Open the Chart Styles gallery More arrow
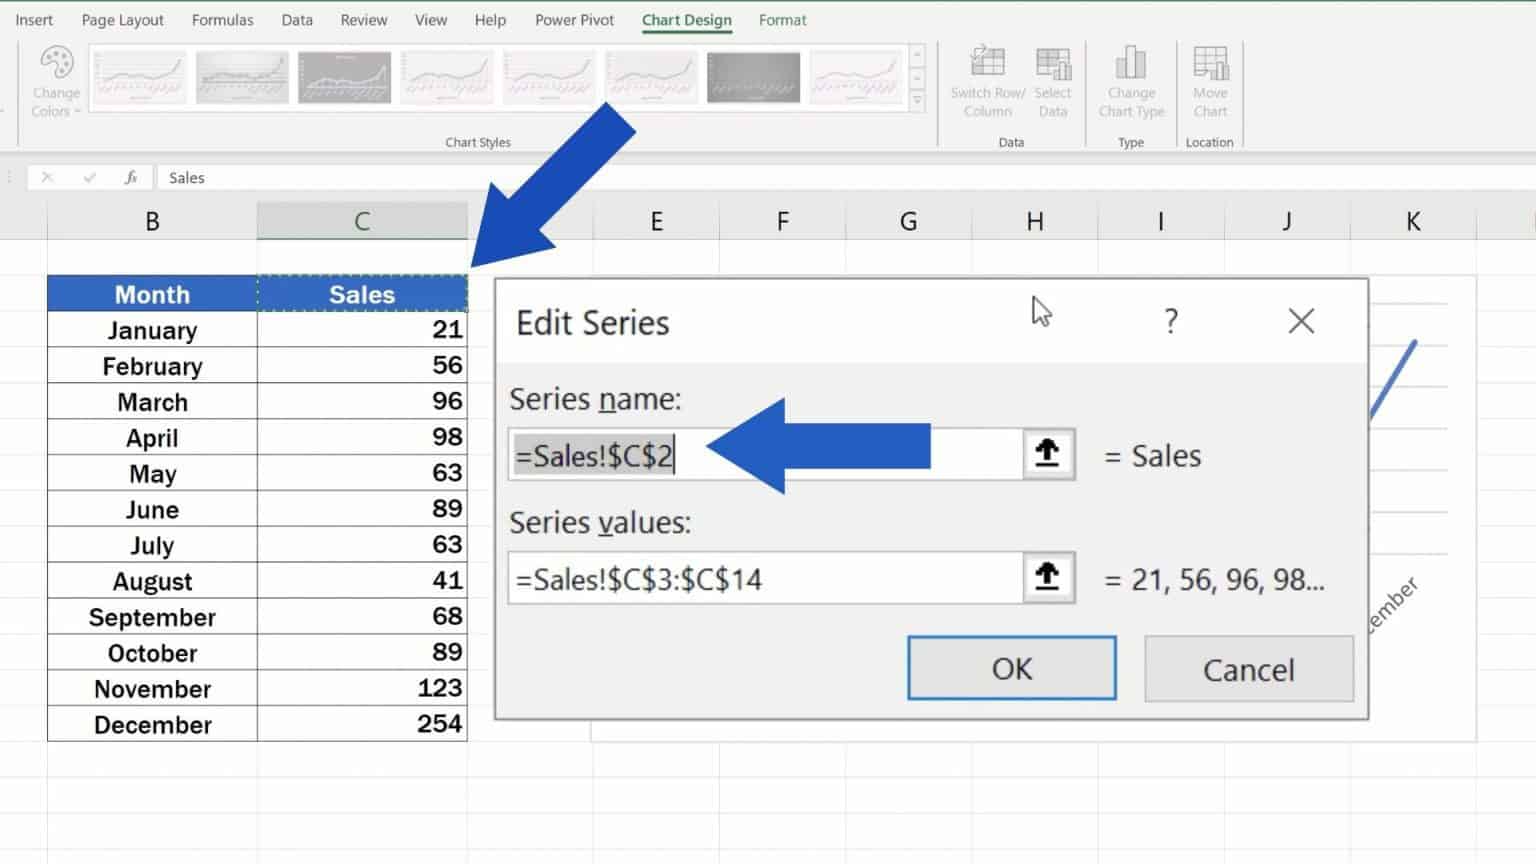1536x864 pixels. pyautogui.click(x=916, y=100)
